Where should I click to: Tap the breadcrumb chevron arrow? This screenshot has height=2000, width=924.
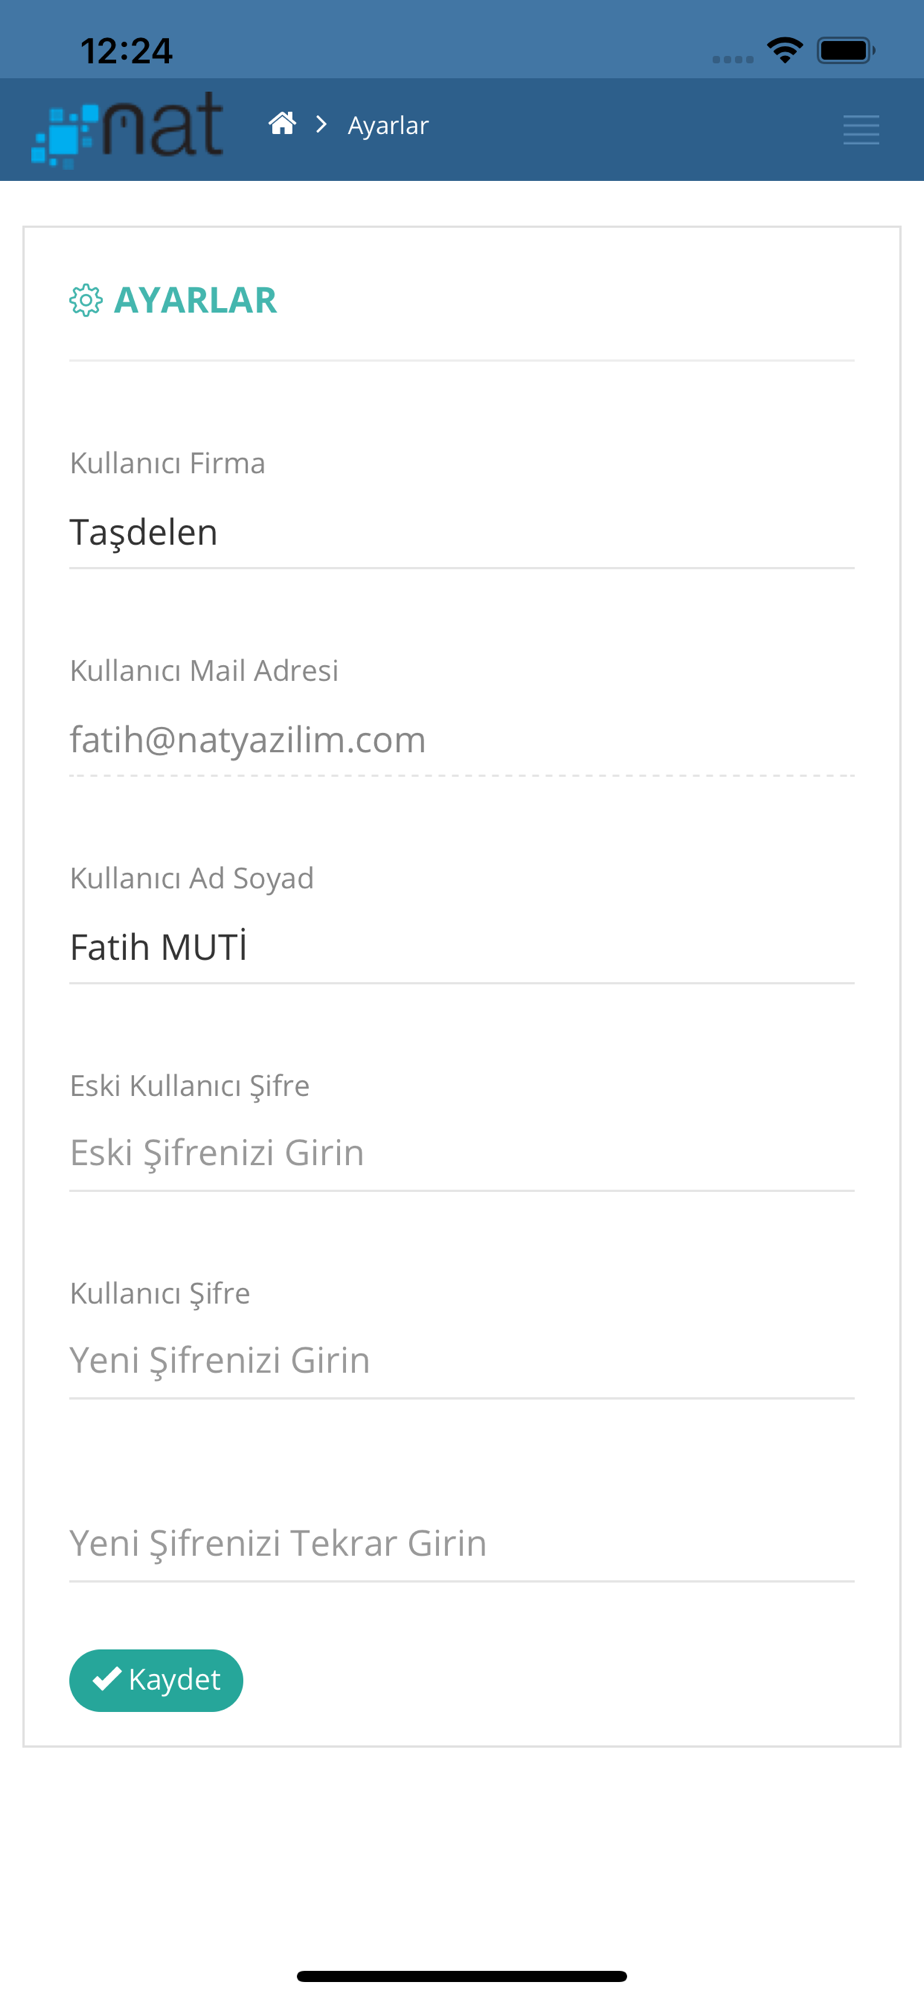tap(321, 124)
